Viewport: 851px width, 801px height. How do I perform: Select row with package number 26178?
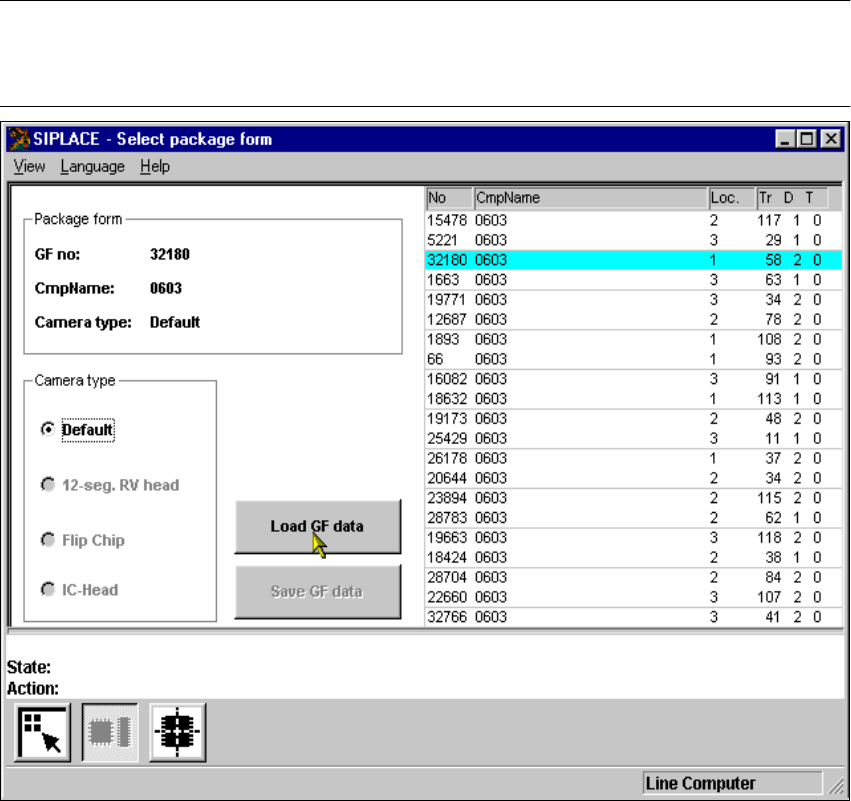[633, 458]
